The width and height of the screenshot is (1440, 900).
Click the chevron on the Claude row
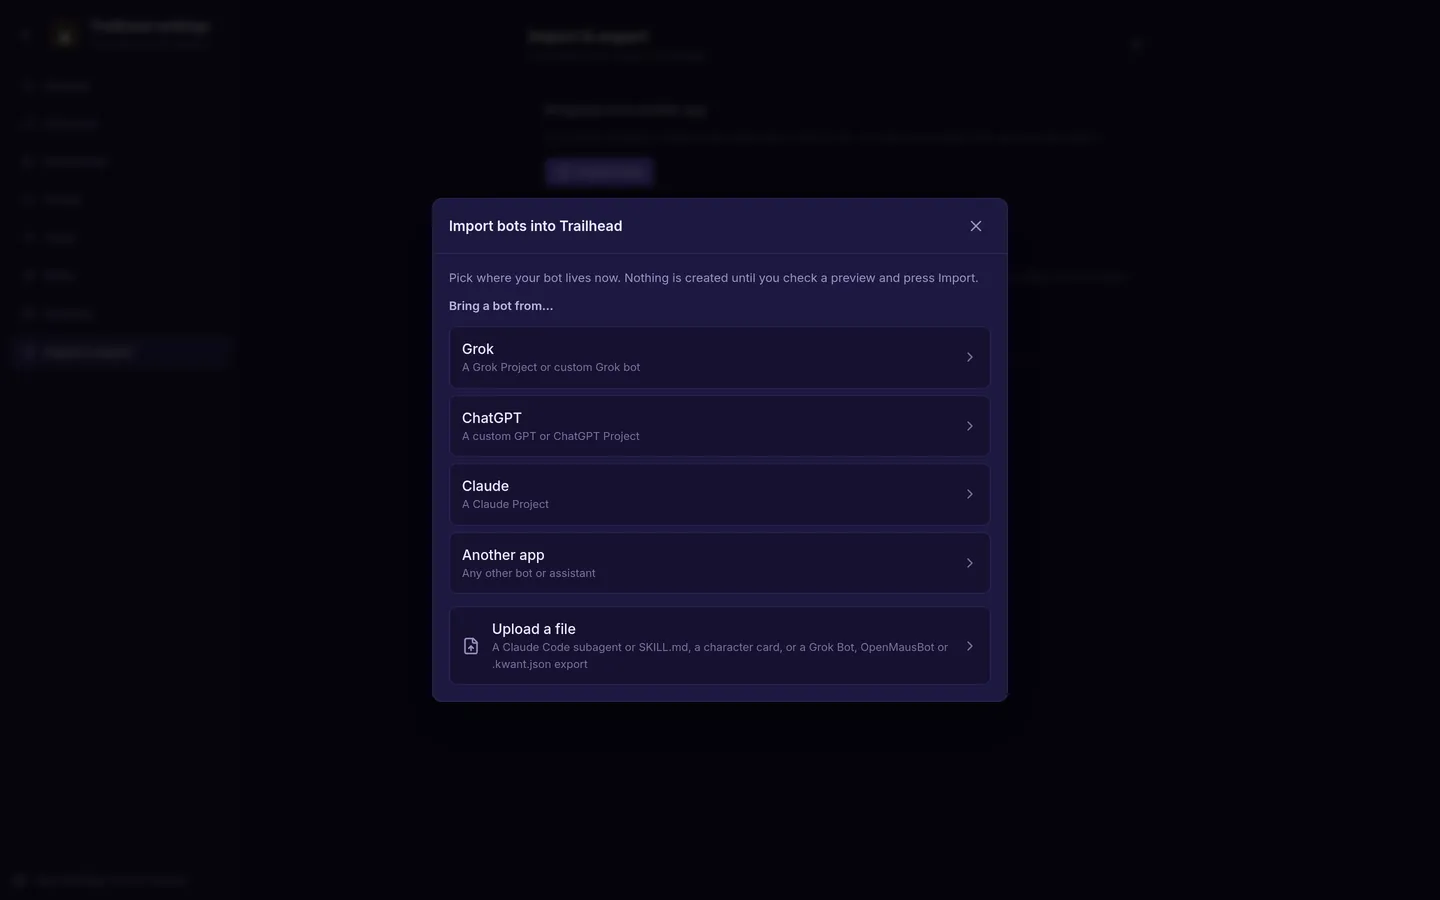point(969,494)
